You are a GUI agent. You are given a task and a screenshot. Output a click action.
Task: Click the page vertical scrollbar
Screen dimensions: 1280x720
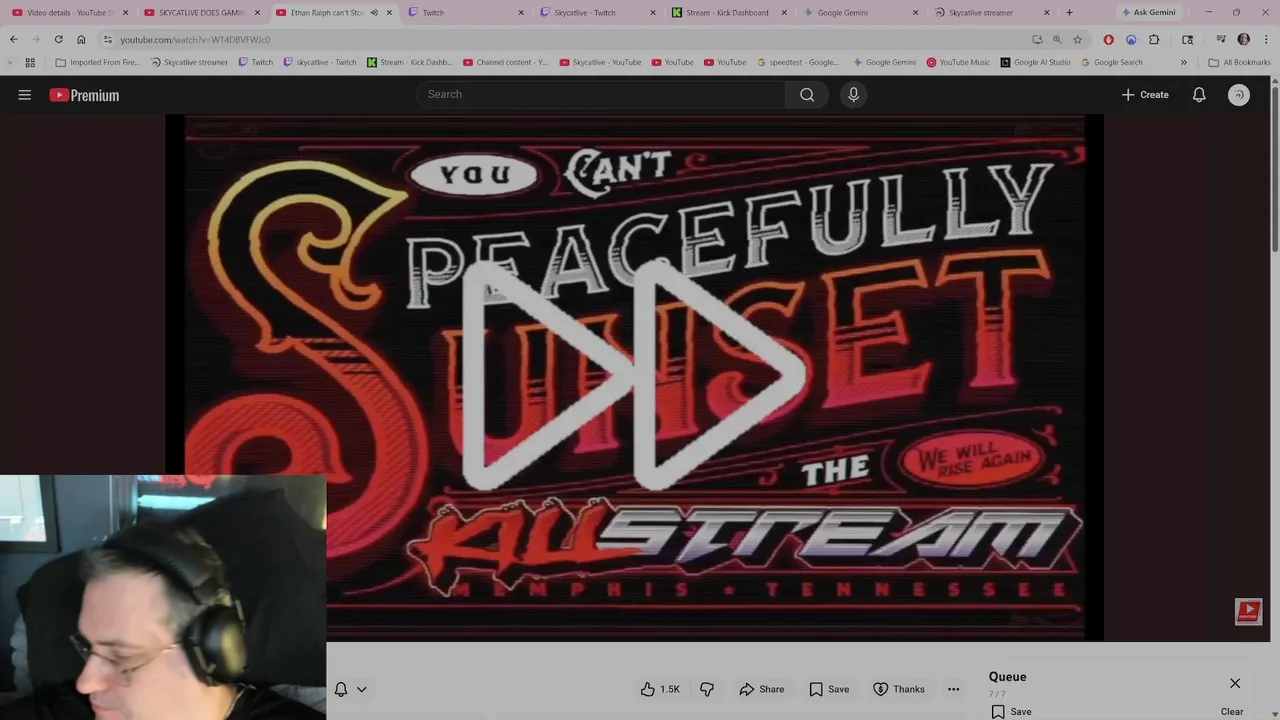[1274, 170]
